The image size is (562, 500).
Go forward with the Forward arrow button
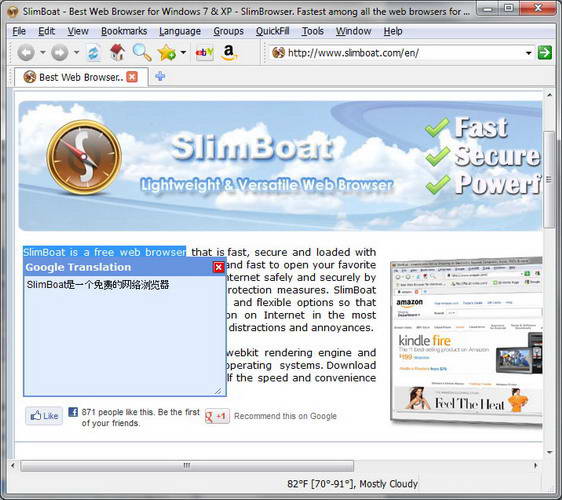pos(59,53)
